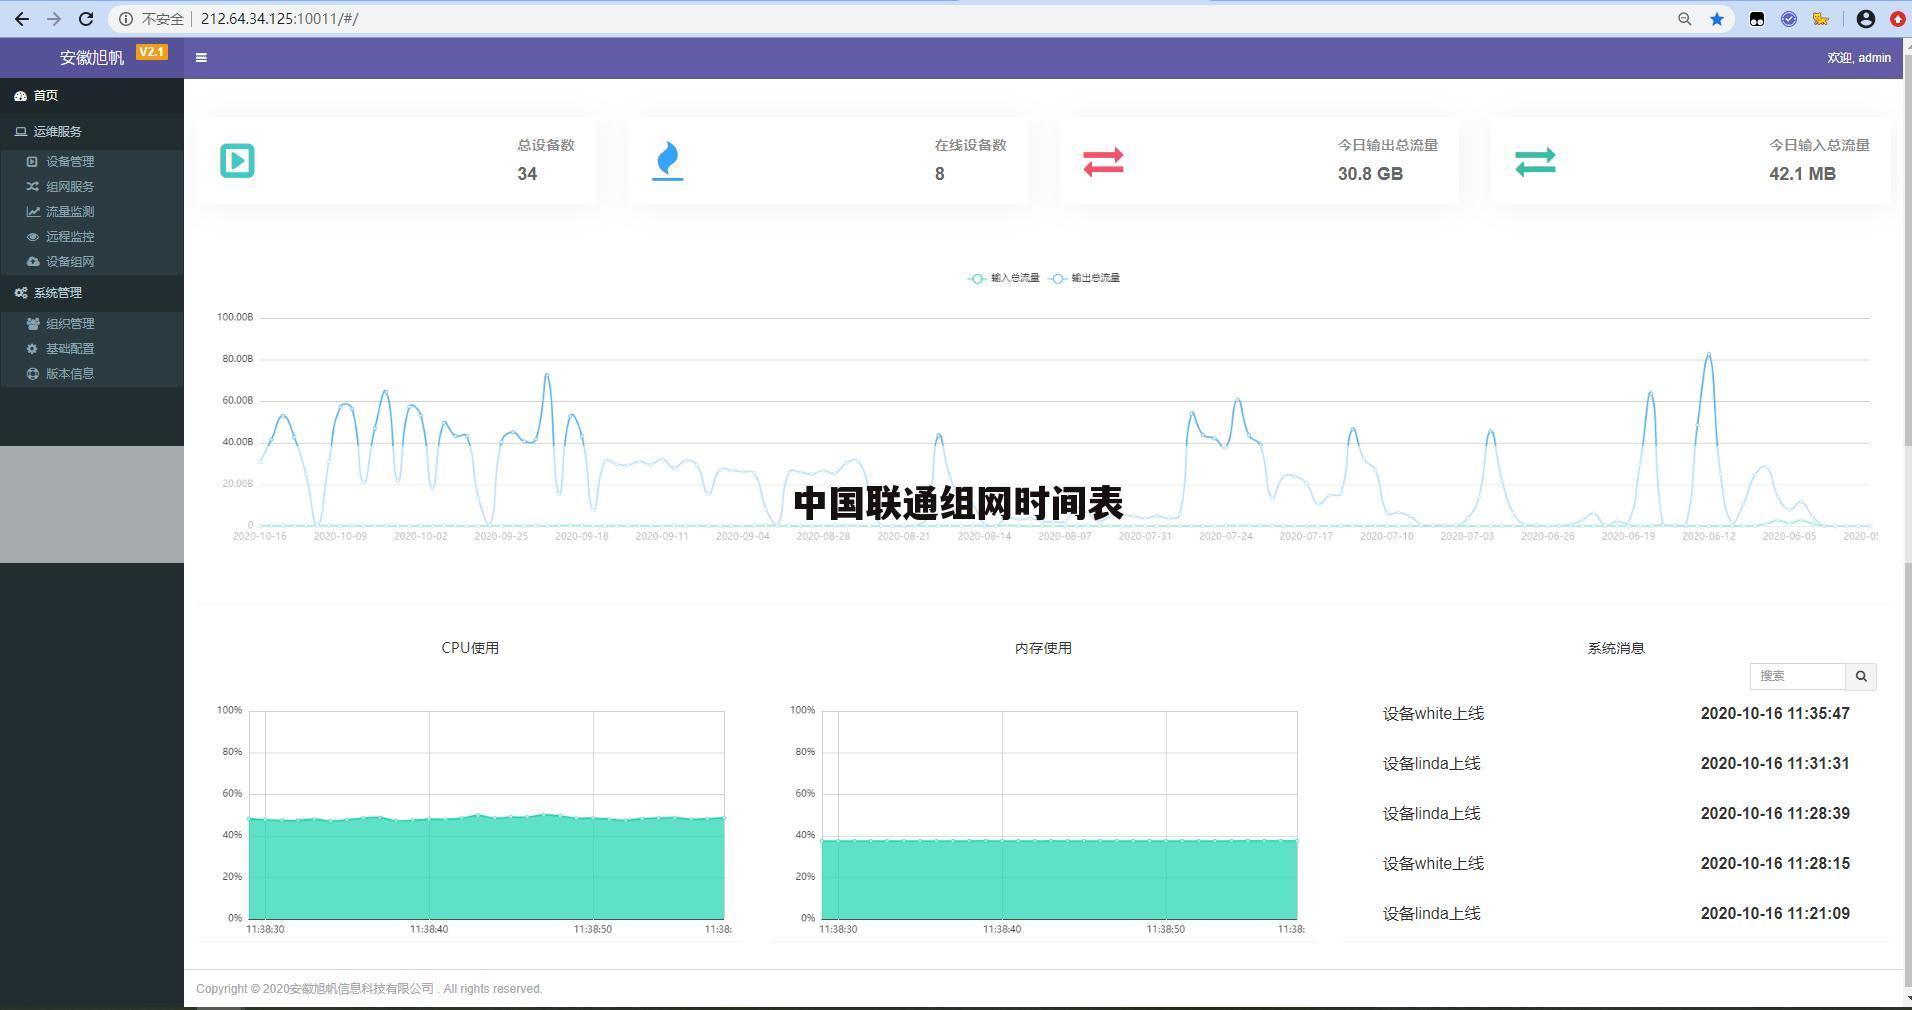Screen dimensions: 1912x1010
Task: Click the 总设备数 value 34
Action: (x=527, y=174)
